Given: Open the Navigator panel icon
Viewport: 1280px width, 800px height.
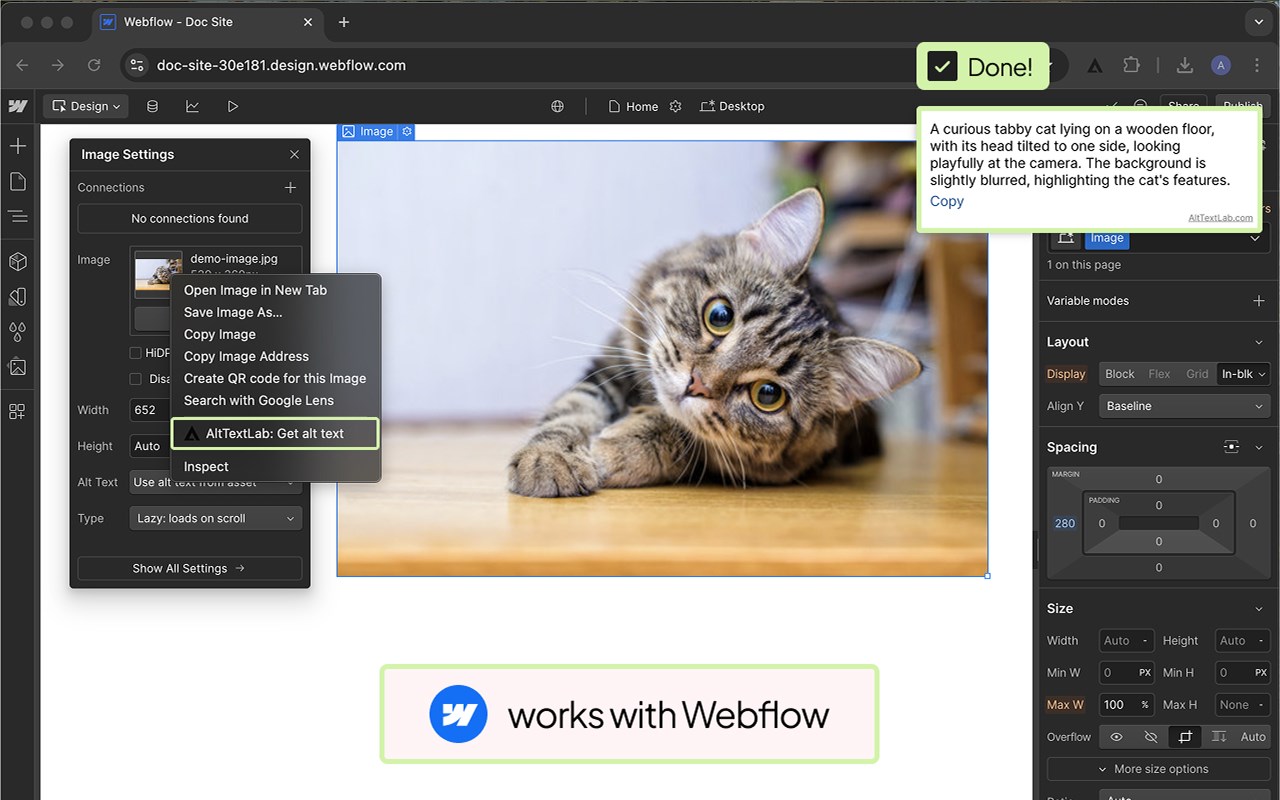Looking at the screenshot, I should pyautogui.click(x=17, y=216).
